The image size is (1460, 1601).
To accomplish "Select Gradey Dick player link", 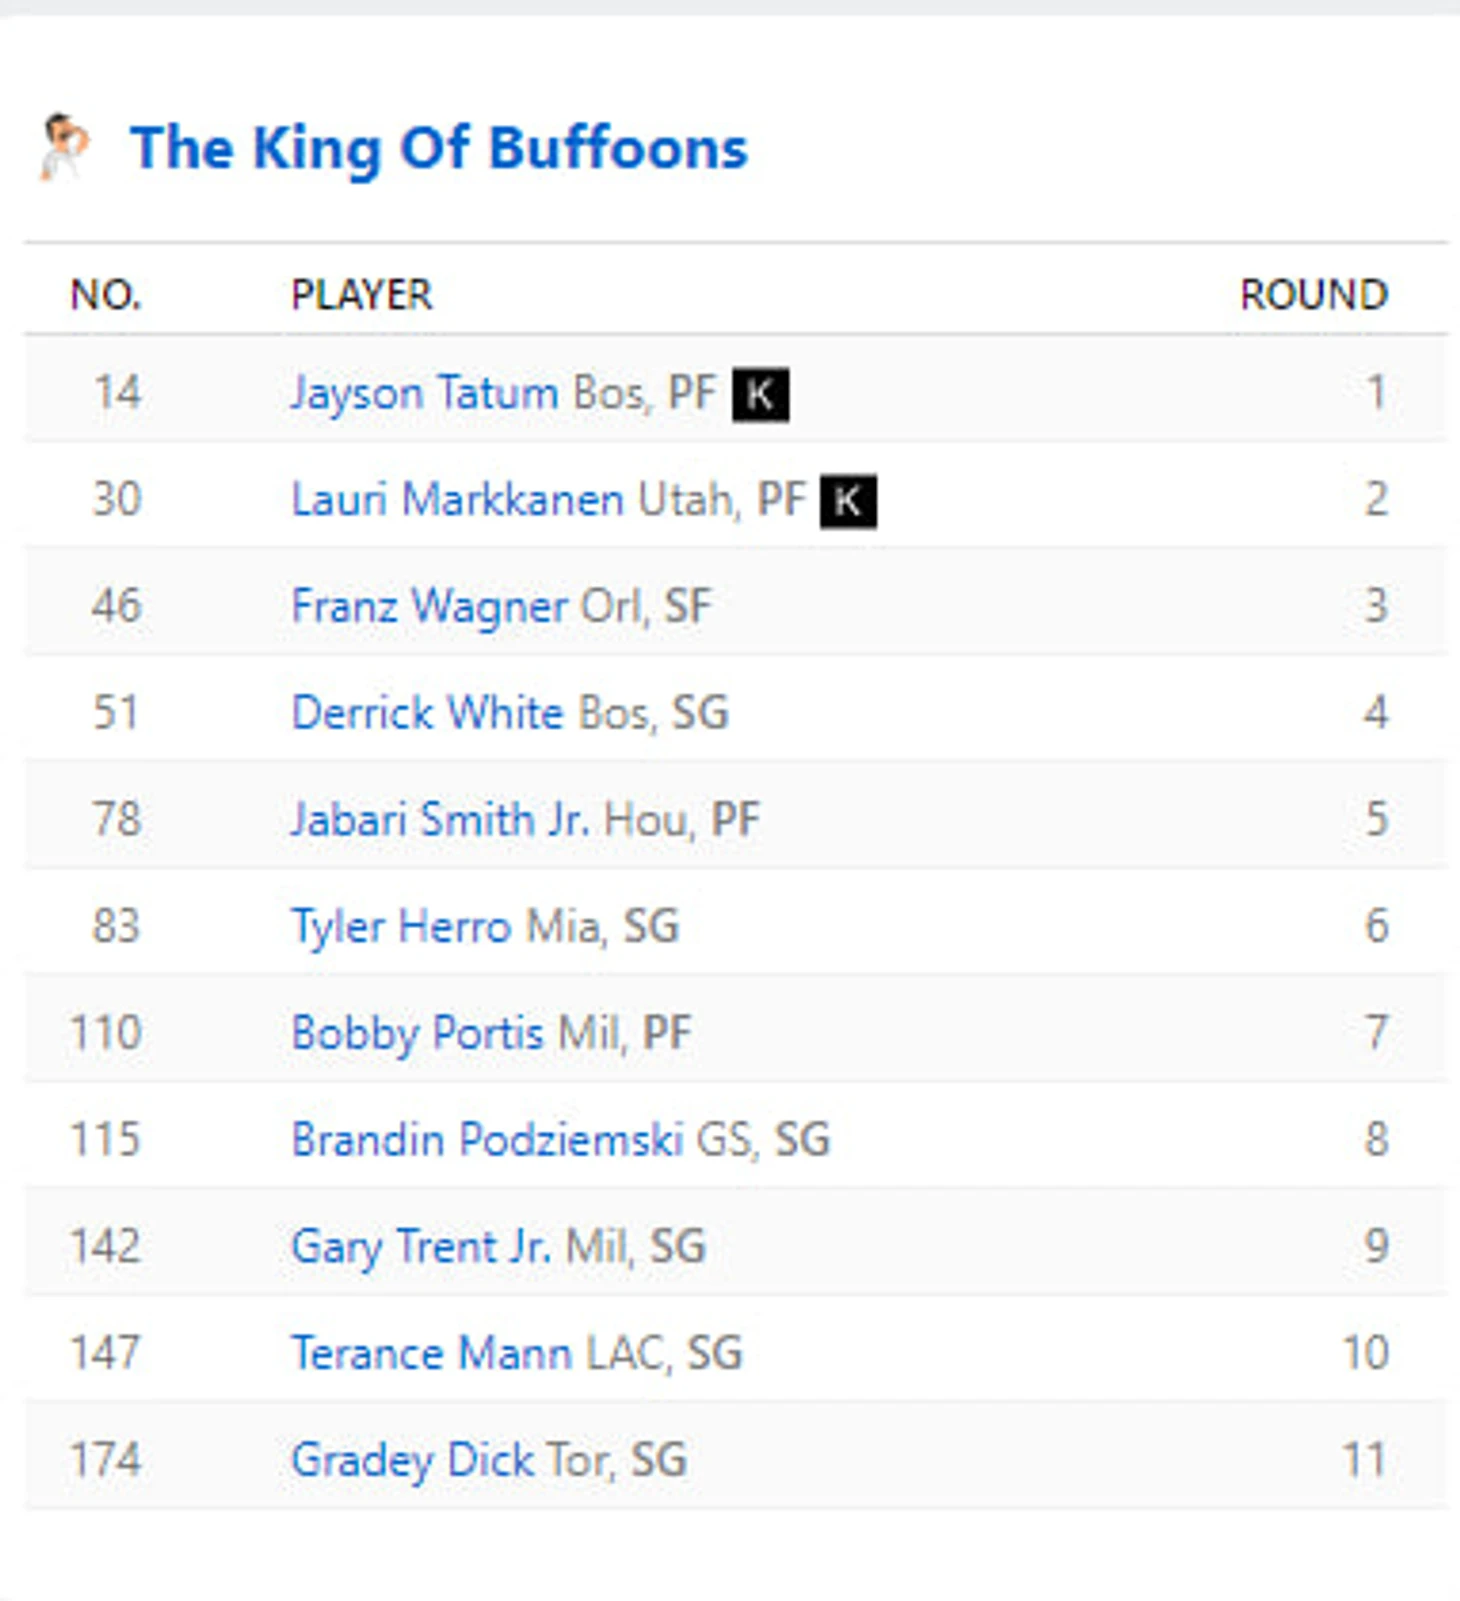I will (x=412, y=1460).
